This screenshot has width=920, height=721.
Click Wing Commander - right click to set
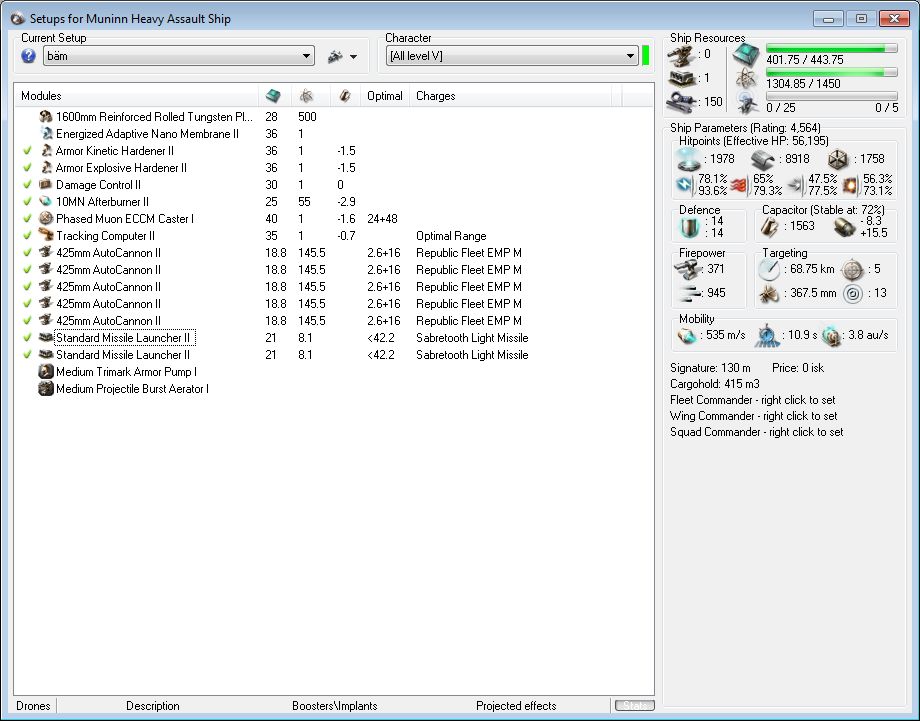[x=753, y=416]
